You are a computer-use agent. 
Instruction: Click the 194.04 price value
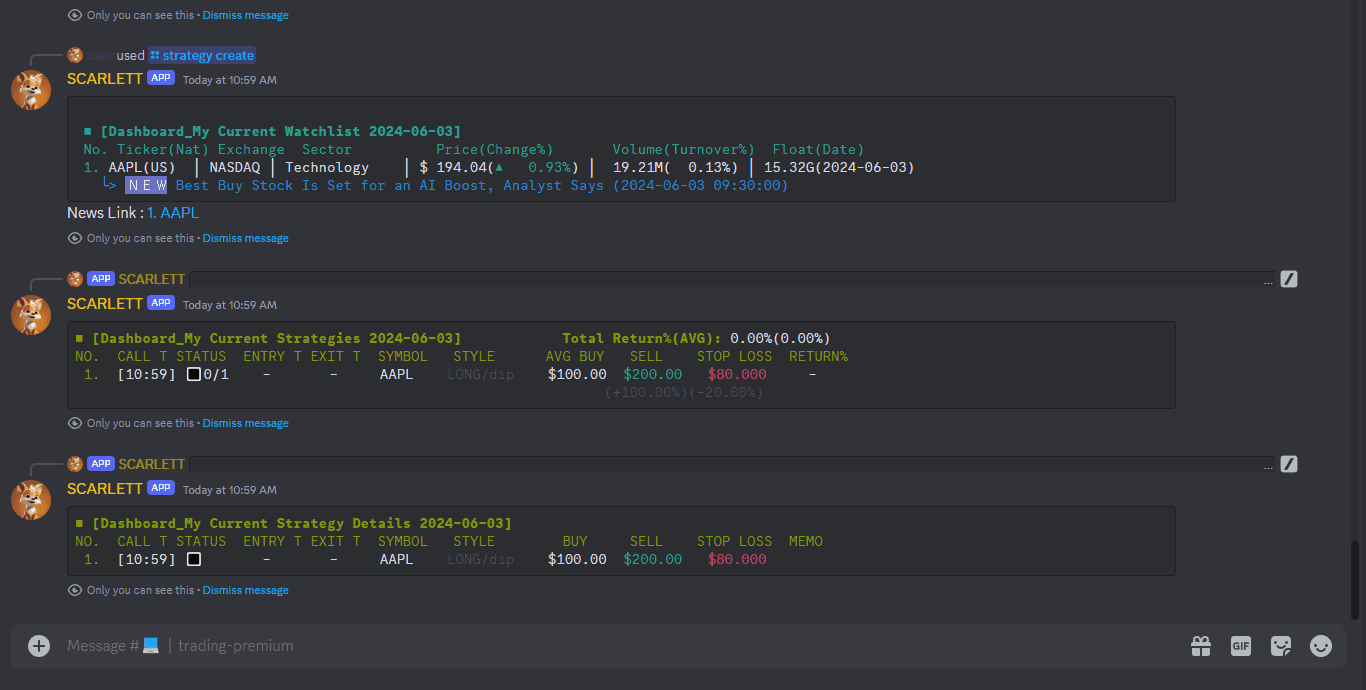click(x=462, y=167)
